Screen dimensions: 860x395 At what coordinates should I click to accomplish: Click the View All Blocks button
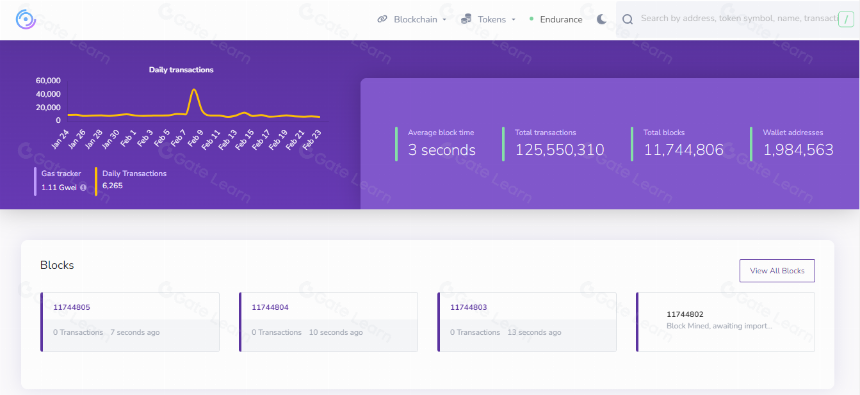(x=777, y=270)
